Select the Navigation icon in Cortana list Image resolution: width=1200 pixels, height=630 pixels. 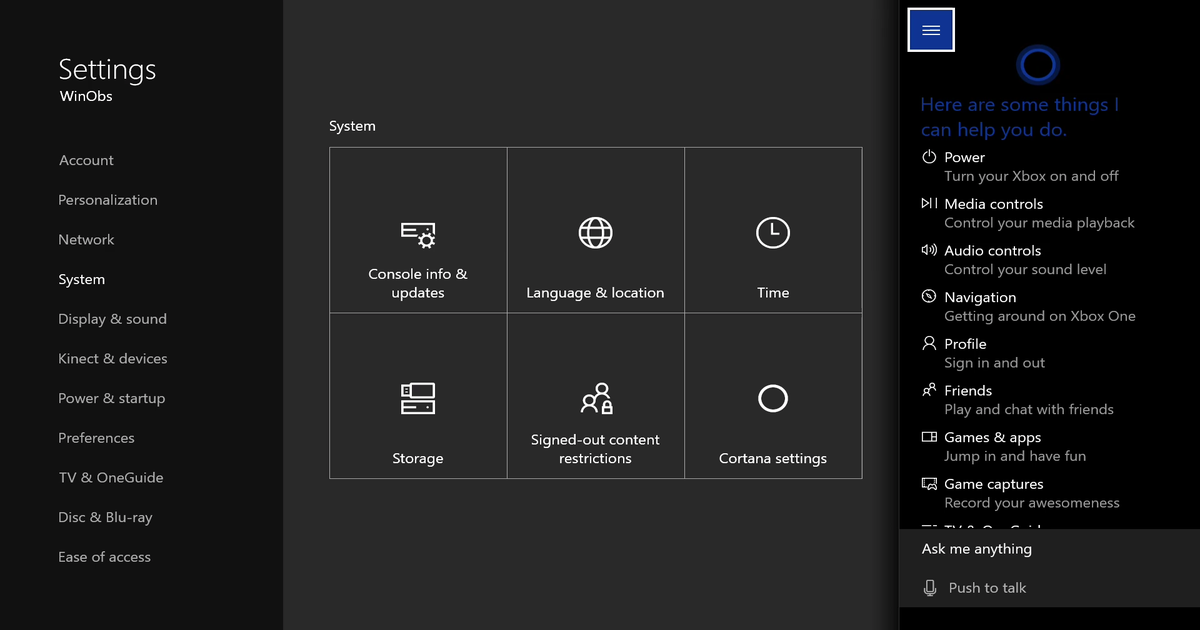click(x=928, y=297)
